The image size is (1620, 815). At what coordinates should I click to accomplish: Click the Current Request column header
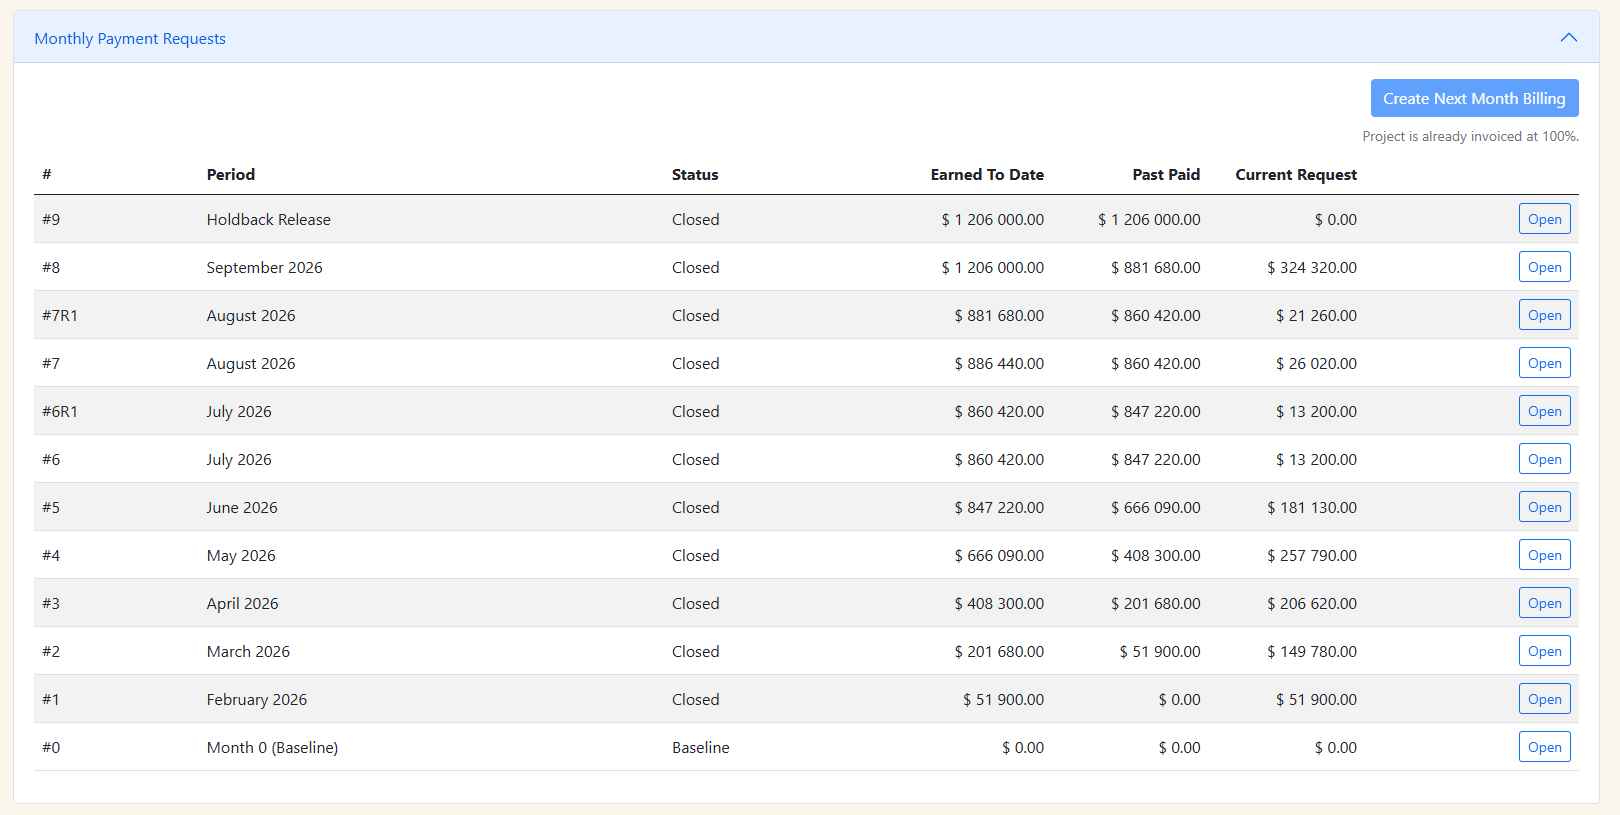coord(1295,175)
